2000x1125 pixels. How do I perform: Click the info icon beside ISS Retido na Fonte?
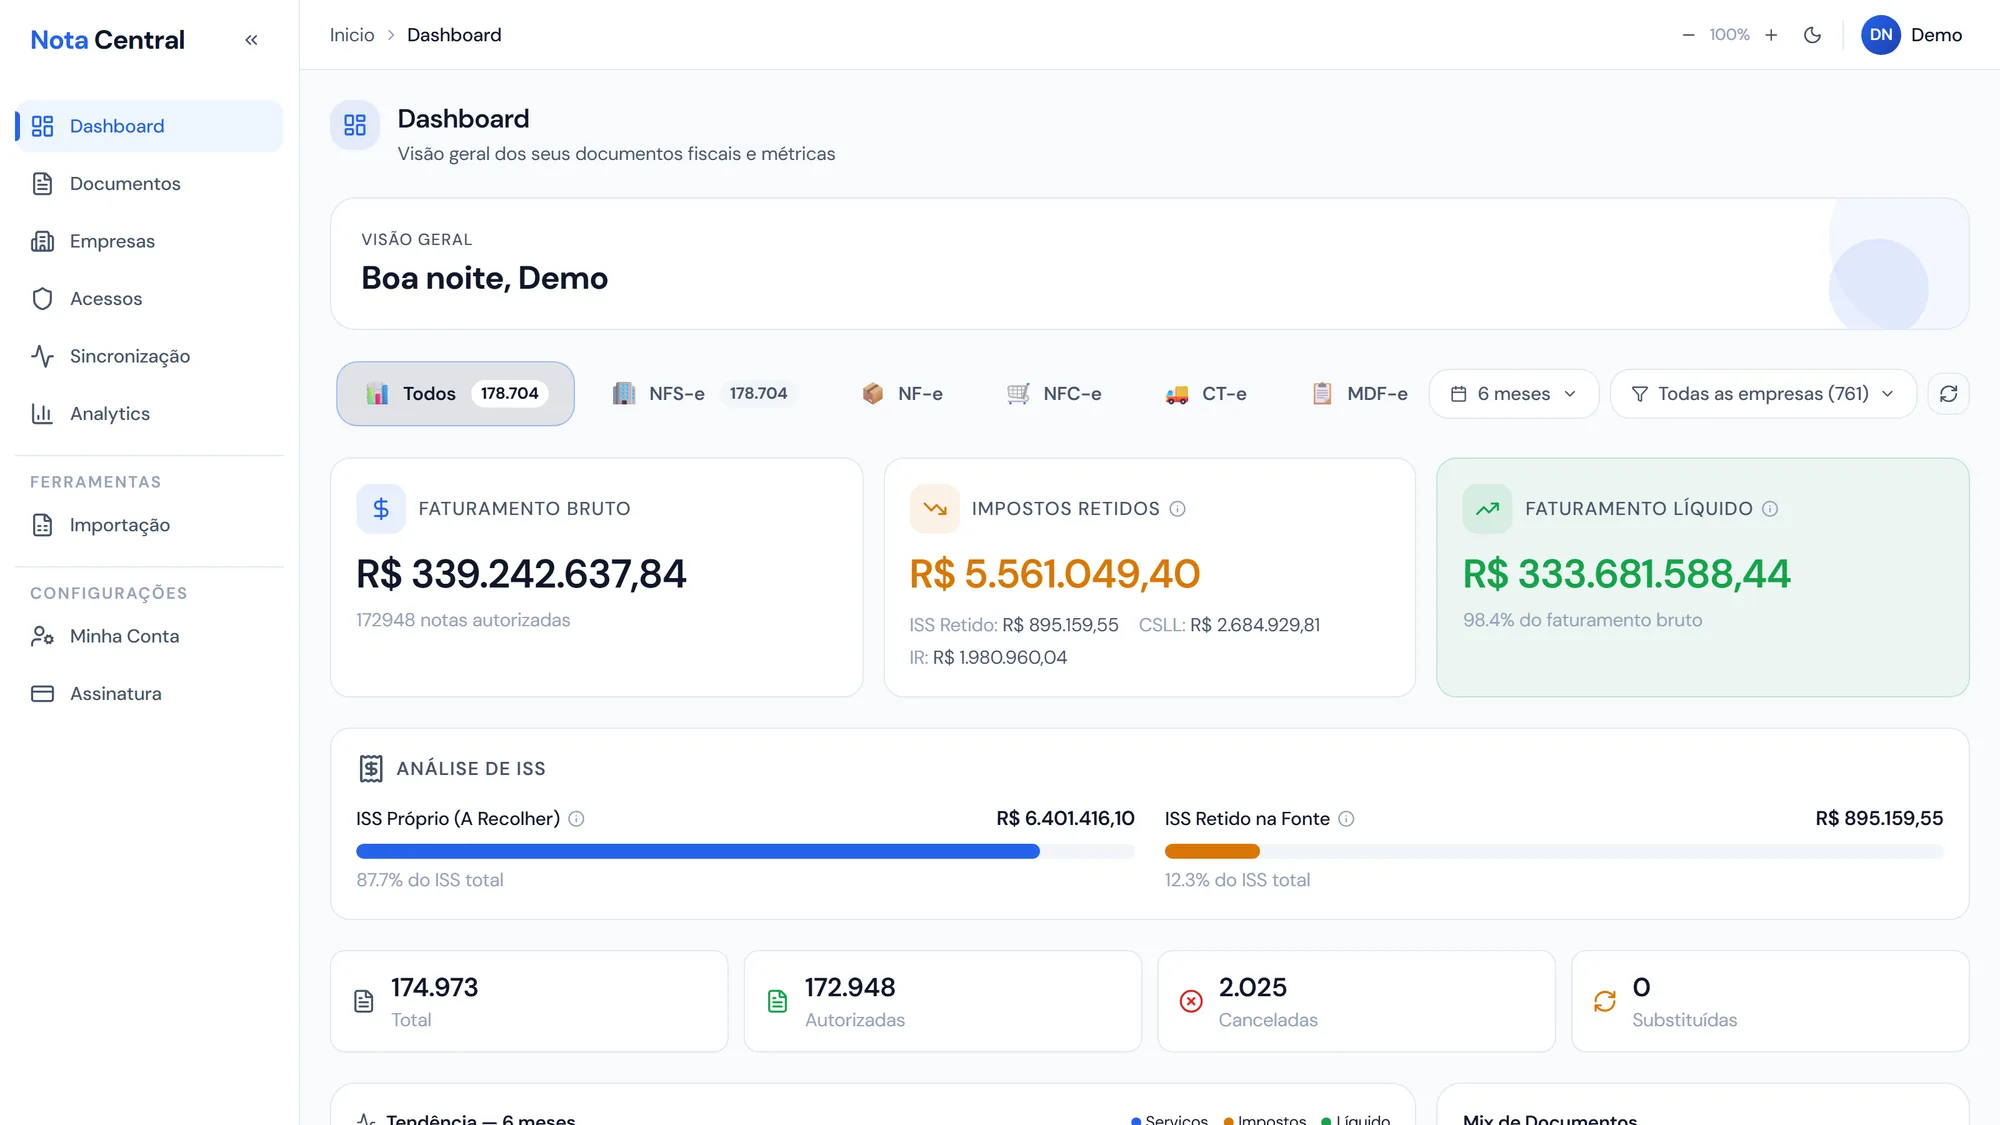pos(1346,819)
